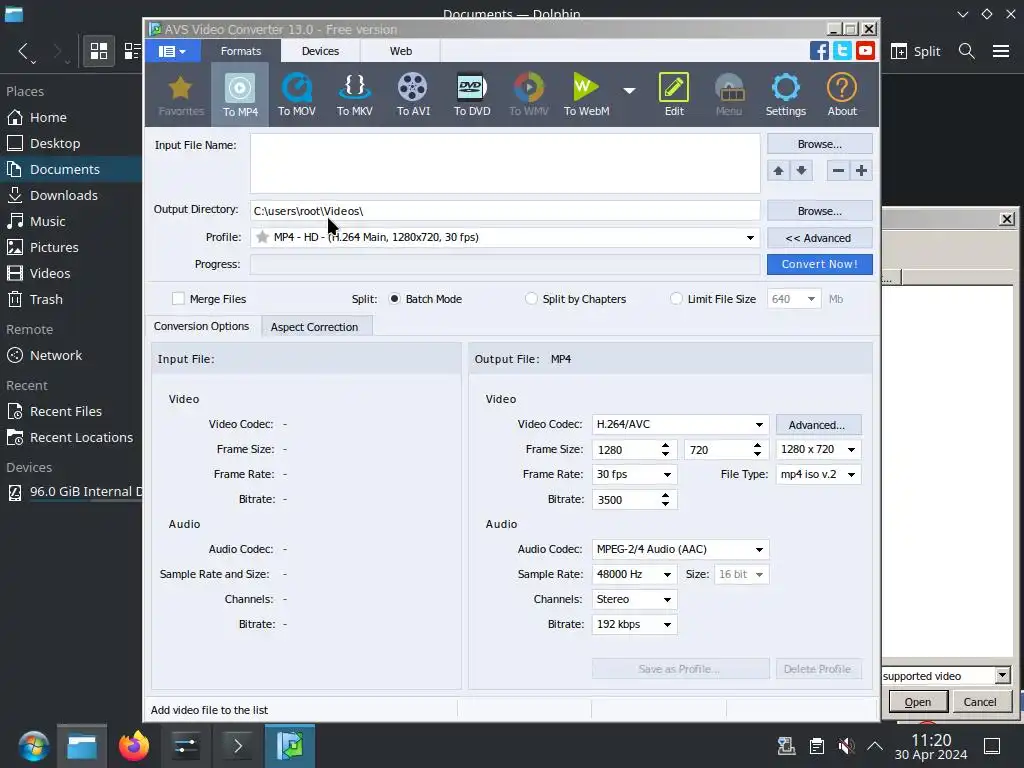Image resolution: width=1024 pixels, height=768 pixels.
Task: Pick the To MKV format icon
Action: pyautogui.click(x=355, y=95)
